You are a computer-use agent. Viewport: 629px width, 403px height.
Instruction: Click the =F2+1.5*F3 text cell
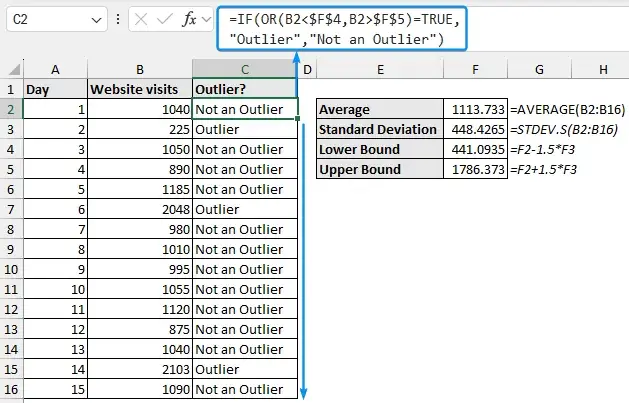pyautogui.click(x=543, y=169)
